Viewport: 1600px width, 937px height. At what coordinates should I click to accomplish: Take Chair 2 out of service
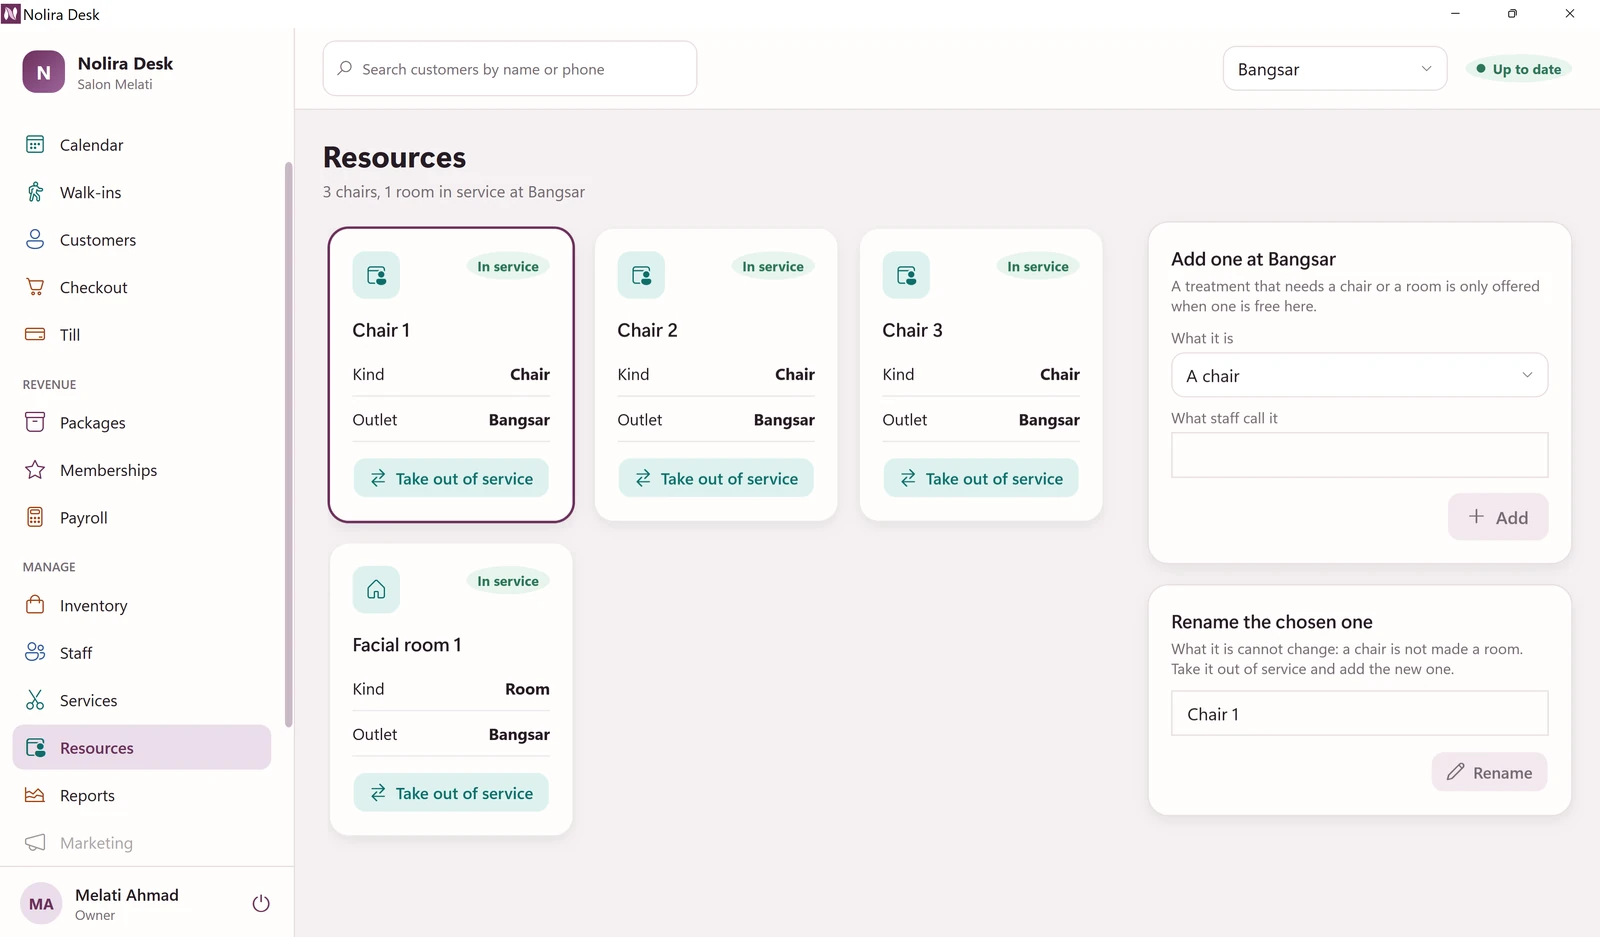pos(716,478)
